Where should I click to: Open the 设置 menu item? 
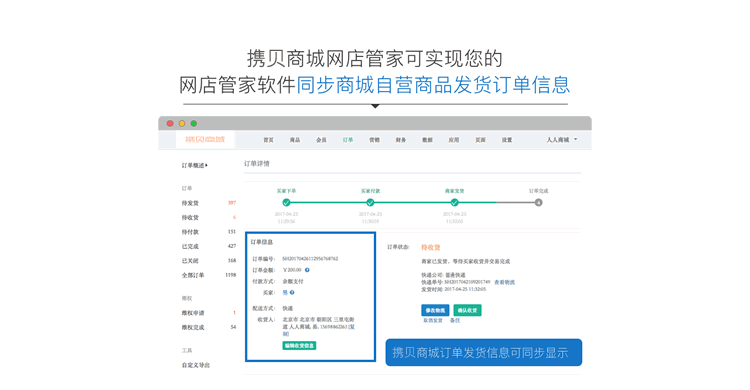click(x=507, y=140)
